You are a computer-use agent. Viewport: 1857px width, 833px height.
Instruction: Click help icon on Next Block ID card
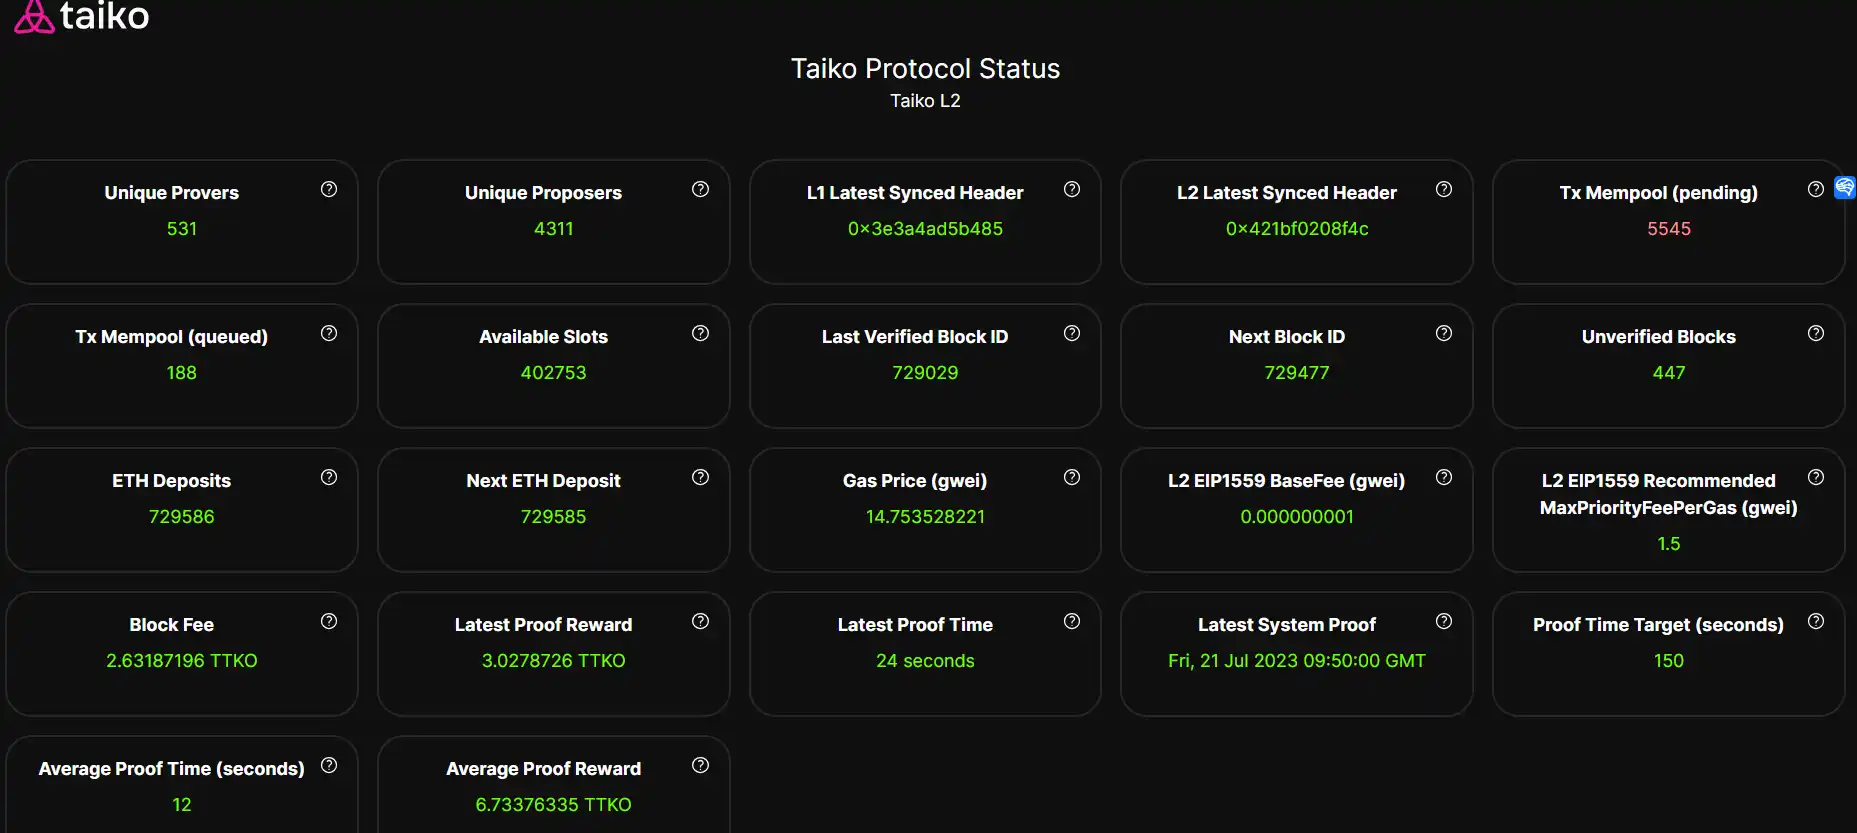click(x=1444, y=333)
